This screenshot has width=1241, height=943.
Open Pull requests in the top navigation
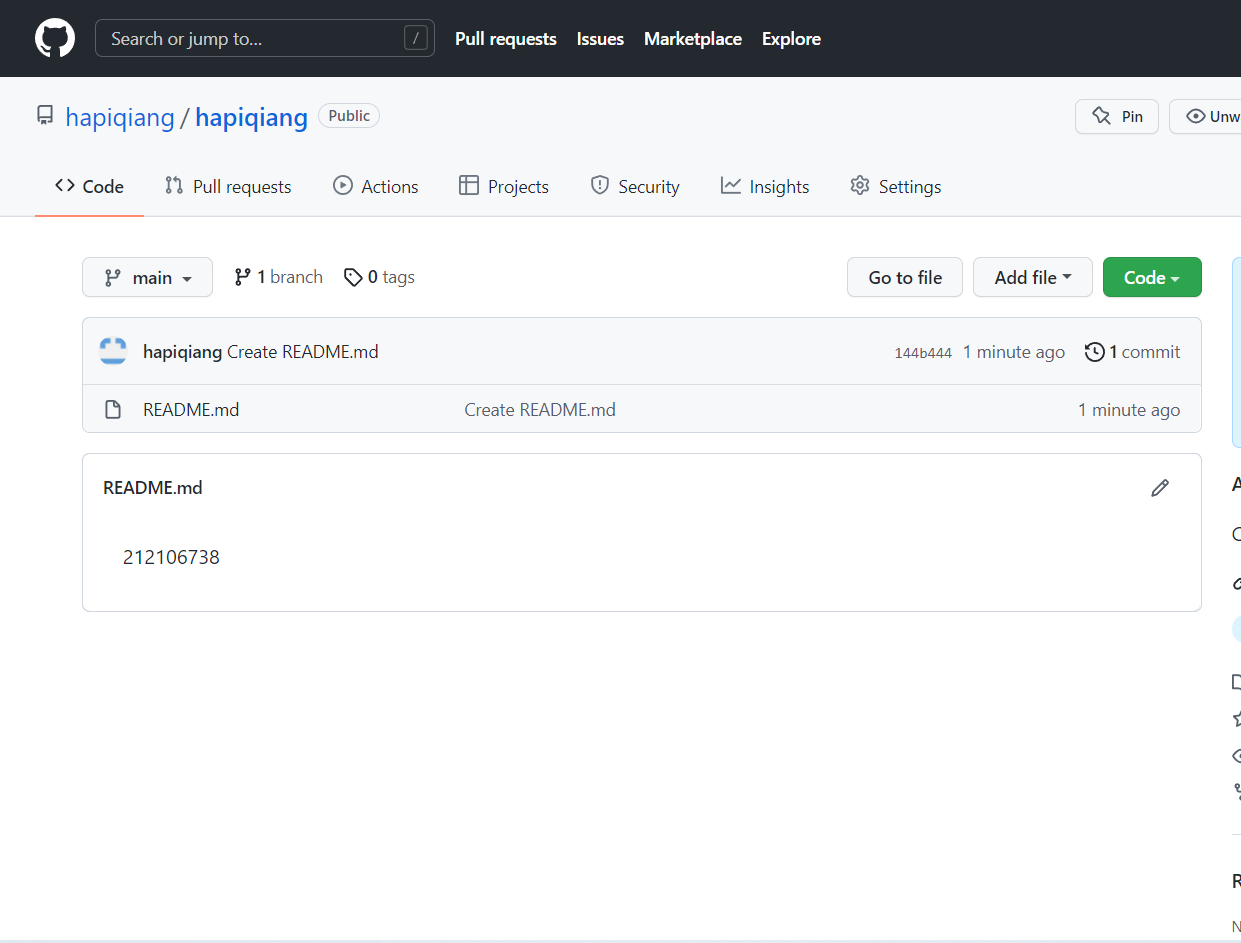pyautogui.click(x=506, y=39)
